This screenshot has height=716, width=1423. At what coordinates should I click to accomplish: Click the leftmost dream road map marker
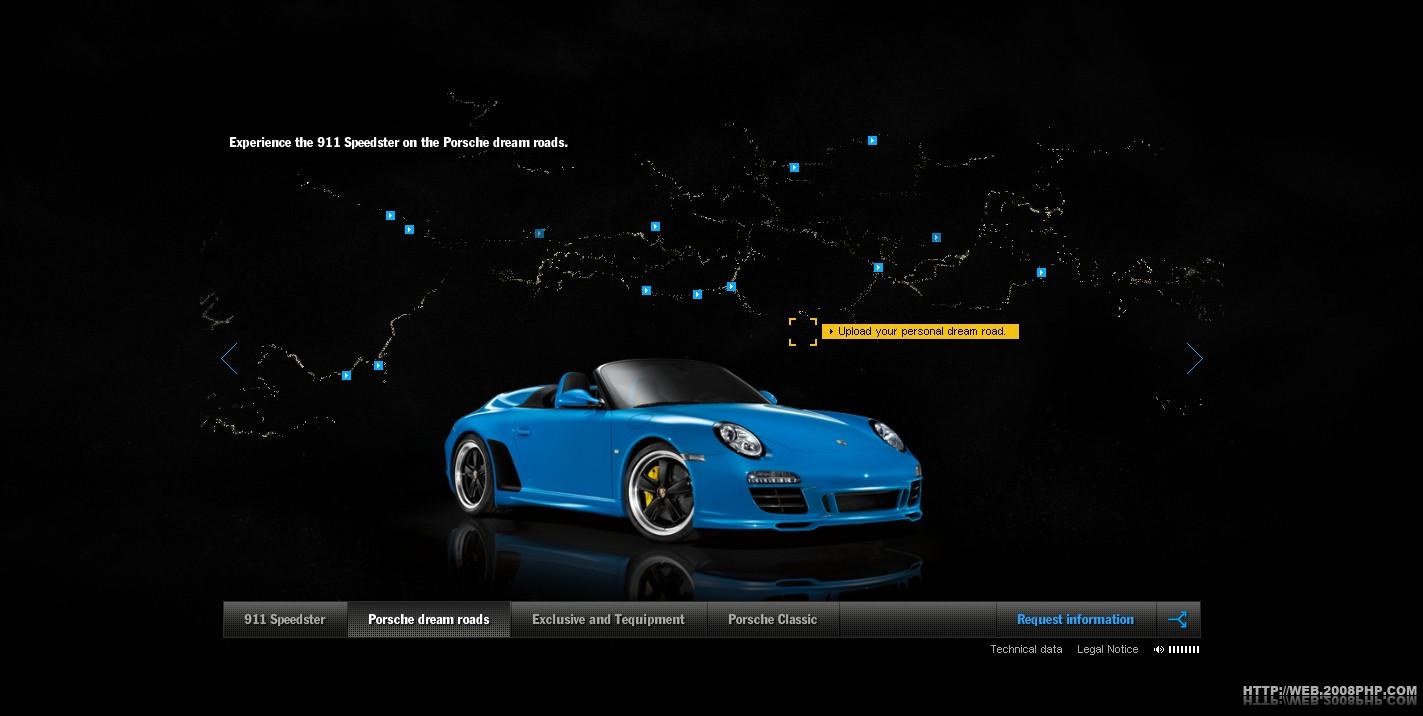pyautogui.click(x=346, y=376)
